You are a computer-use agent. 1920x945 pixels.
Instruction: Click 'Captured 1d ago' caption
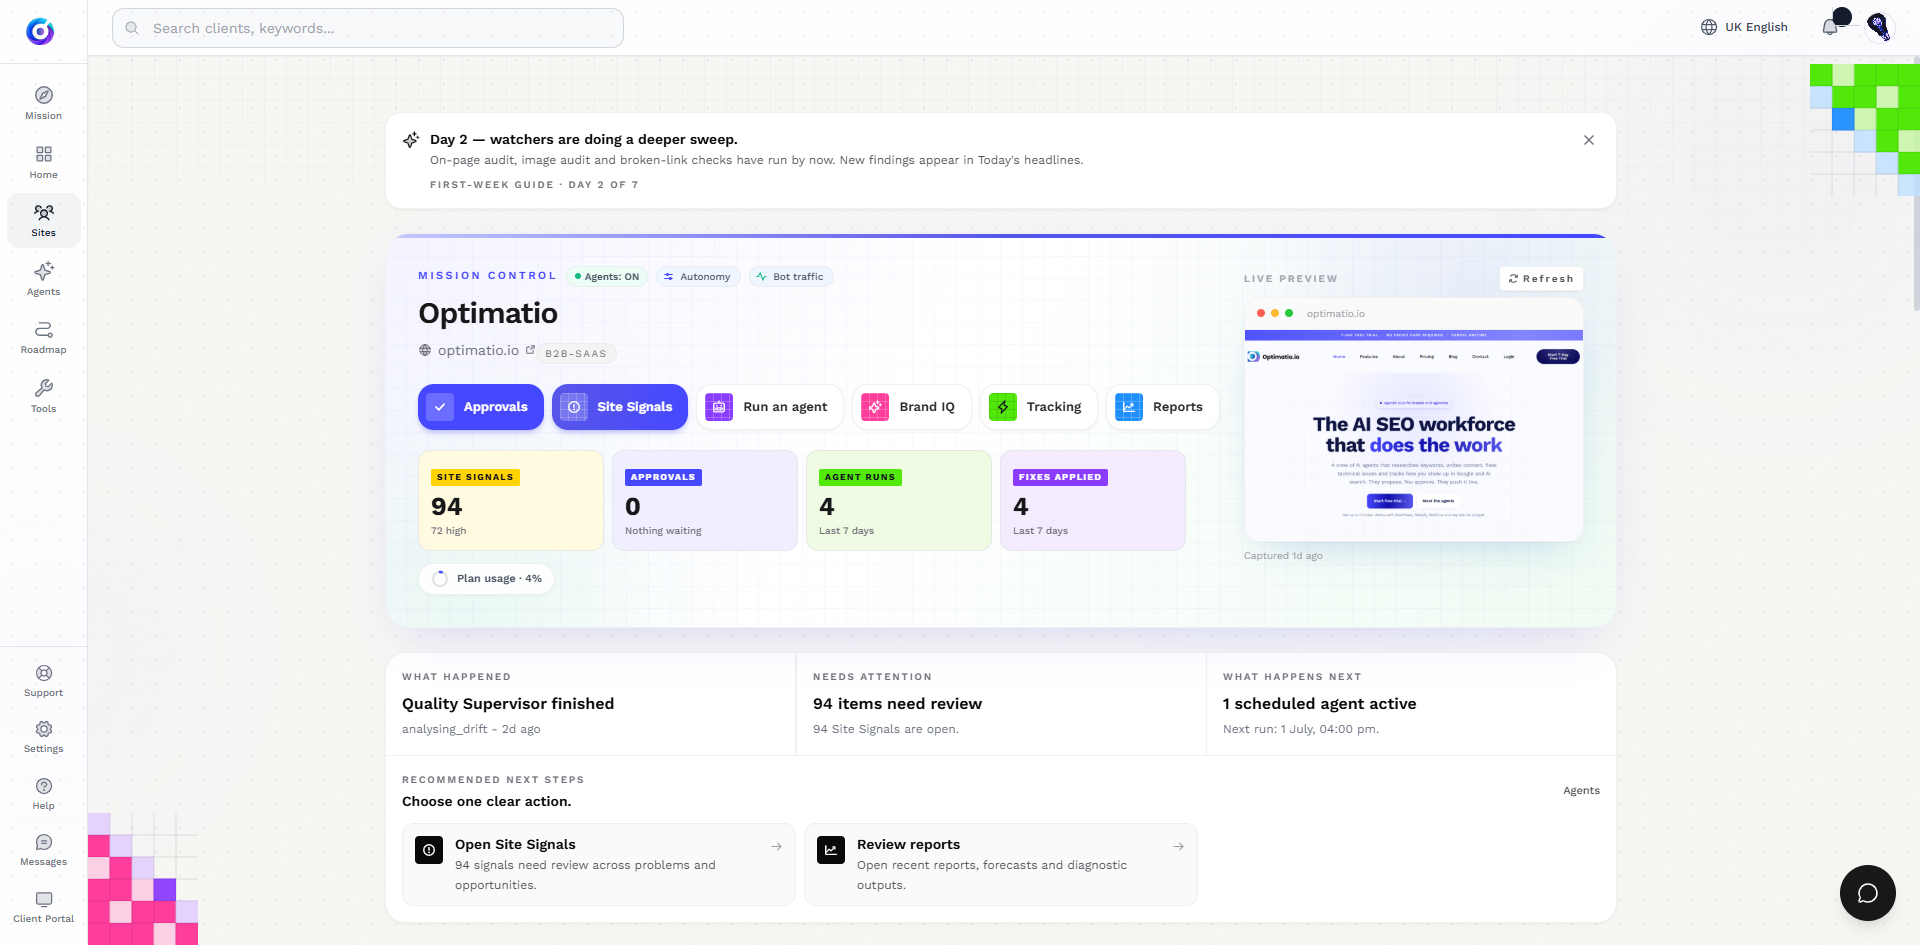click(x=1283, y=556)
